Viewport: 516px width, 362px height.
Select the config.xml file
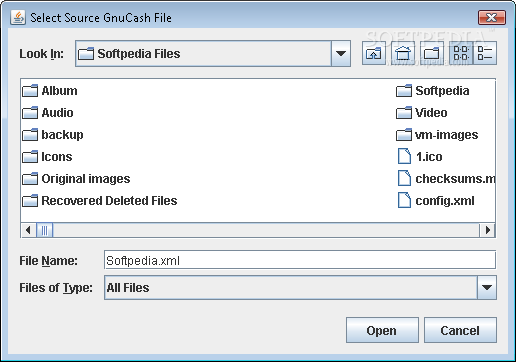(x=436, y=201)
